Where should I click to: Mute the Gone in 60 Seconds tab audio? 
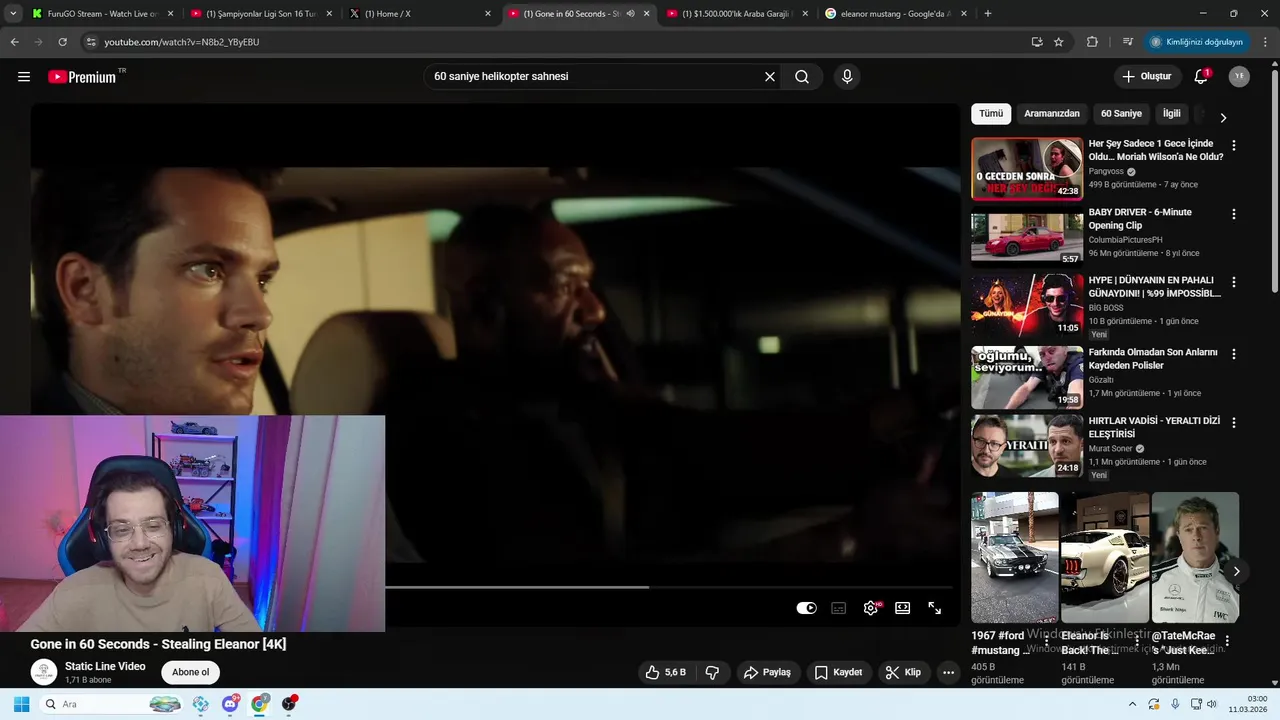(x=630, y=14)
